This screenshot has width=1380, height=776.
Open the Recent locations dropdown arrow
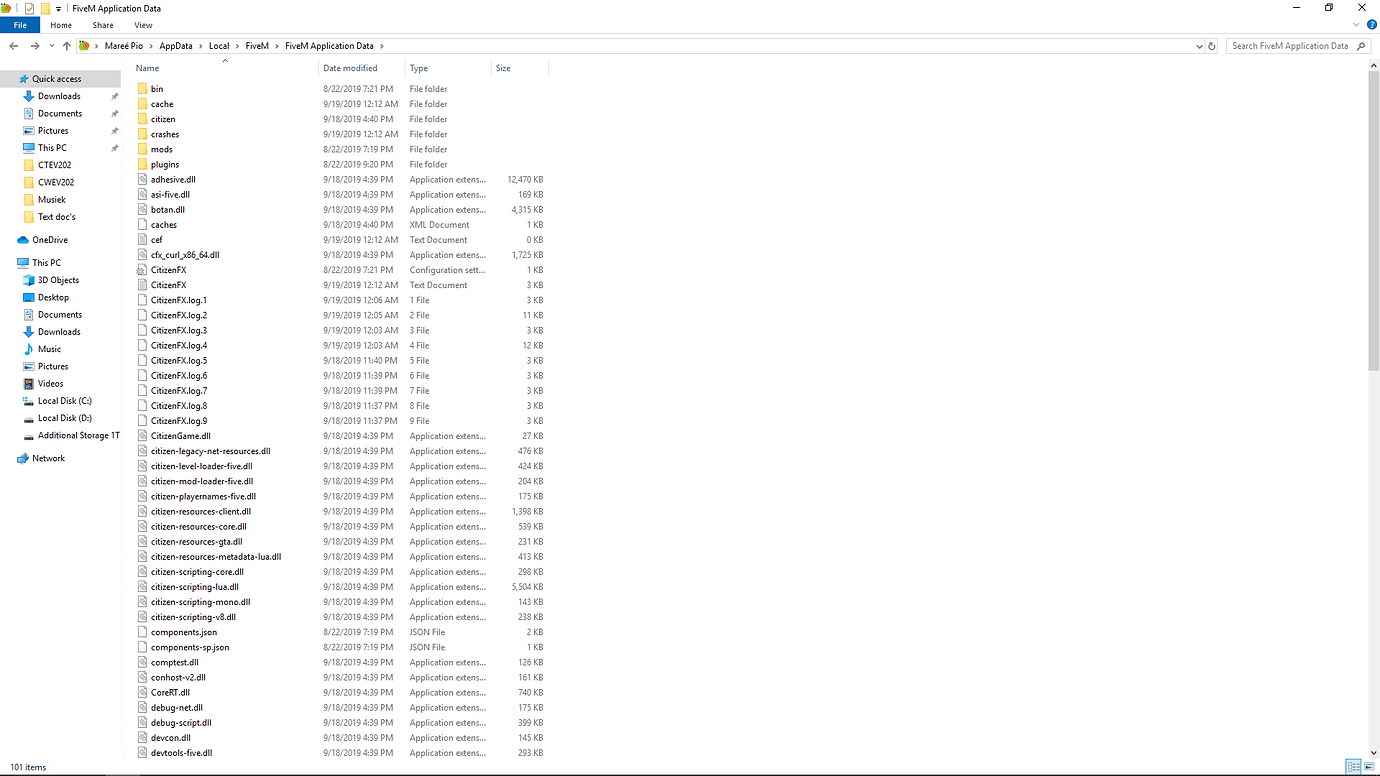click(51, 46)
